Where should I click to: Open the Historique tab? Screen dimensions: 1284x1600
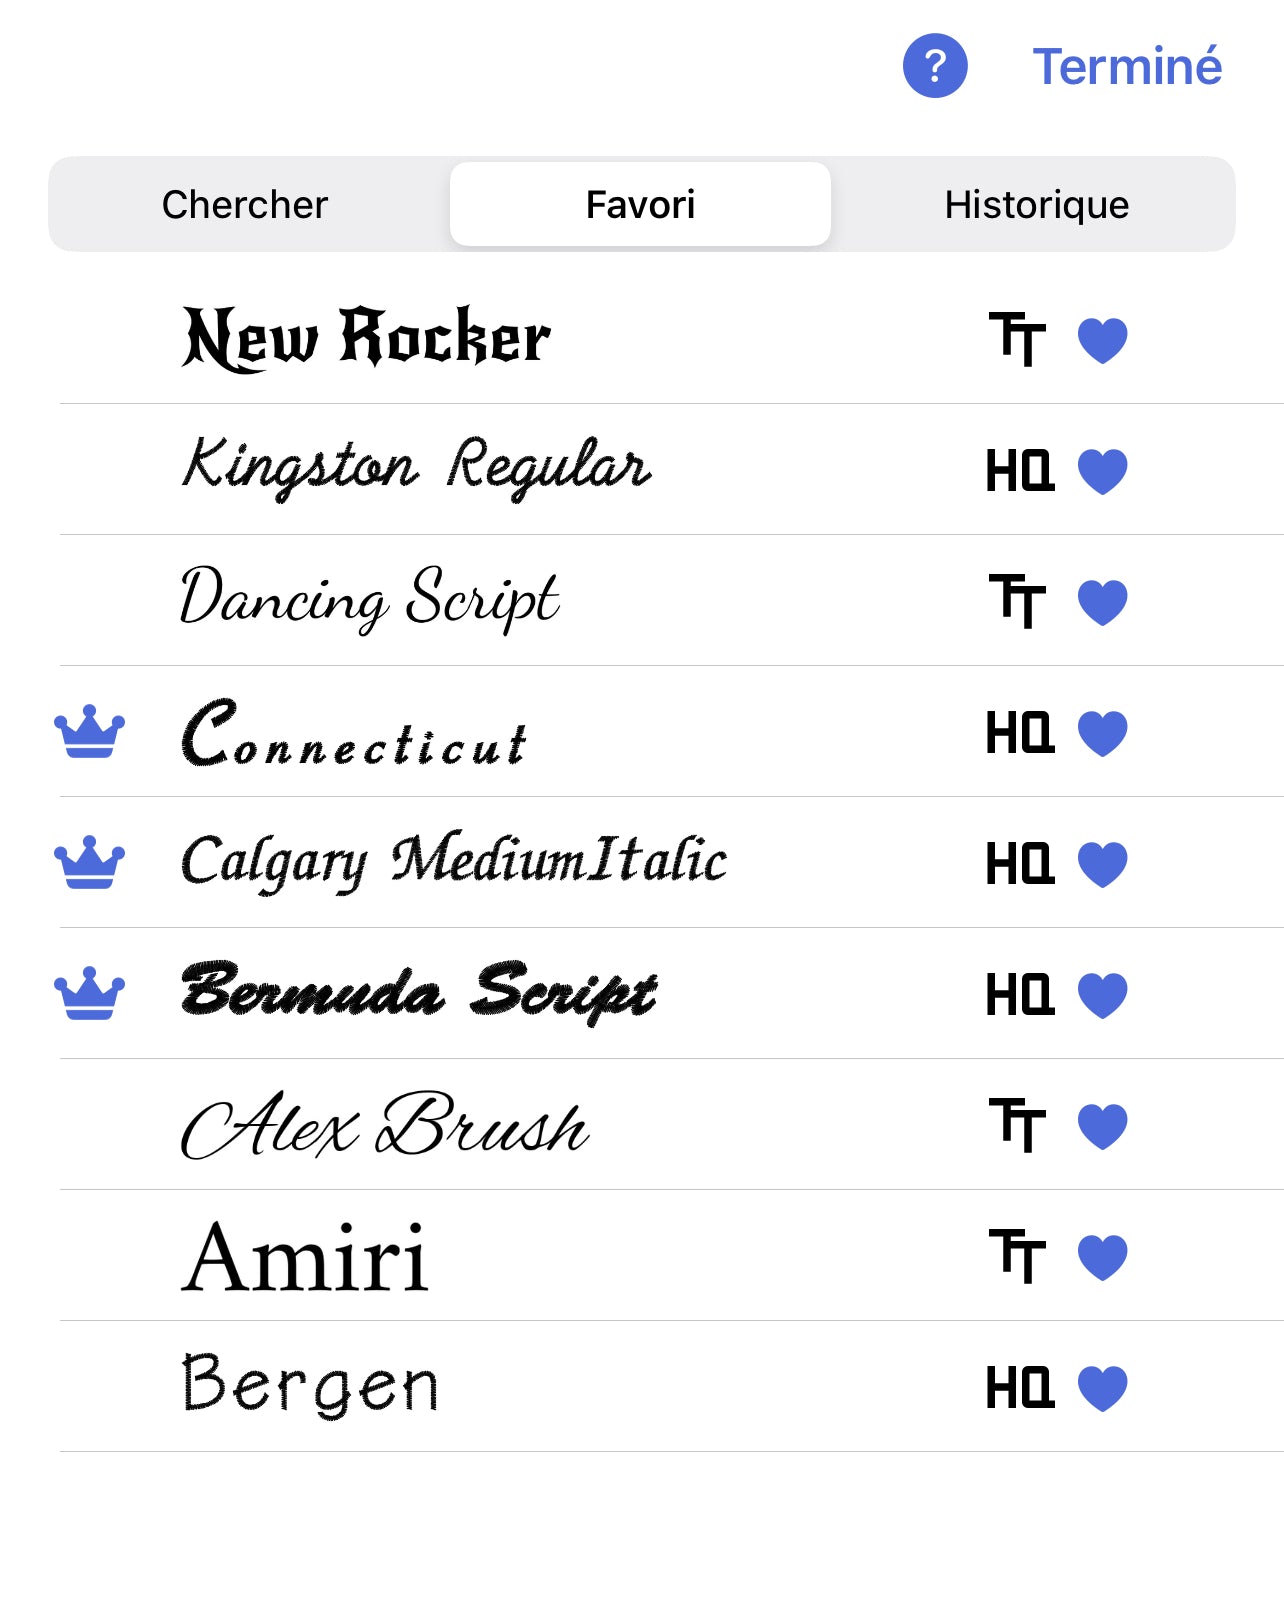tap(1036, 204)
